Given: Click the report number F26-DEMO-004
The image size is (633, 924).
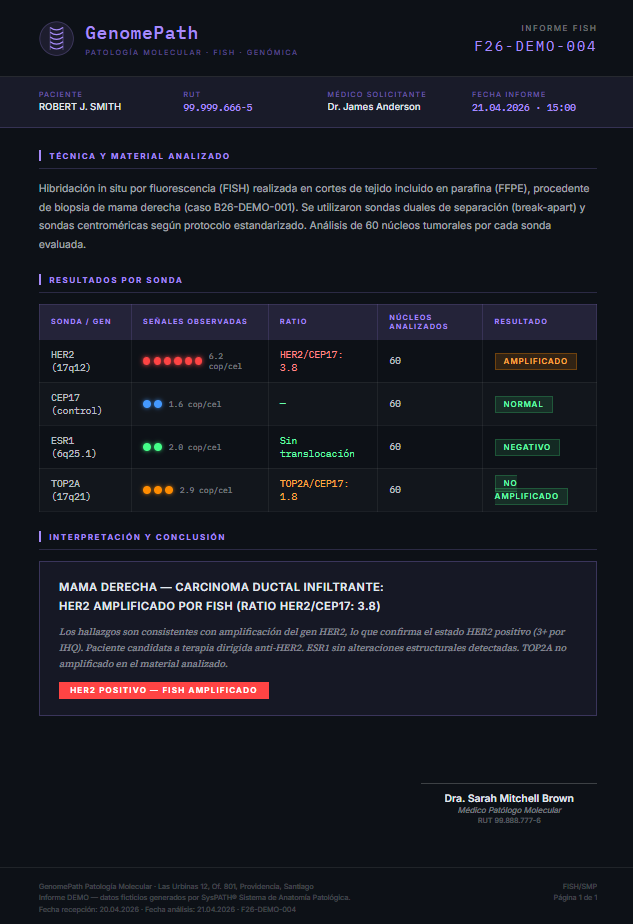Looking at the screenshot, I should (535, 46).
